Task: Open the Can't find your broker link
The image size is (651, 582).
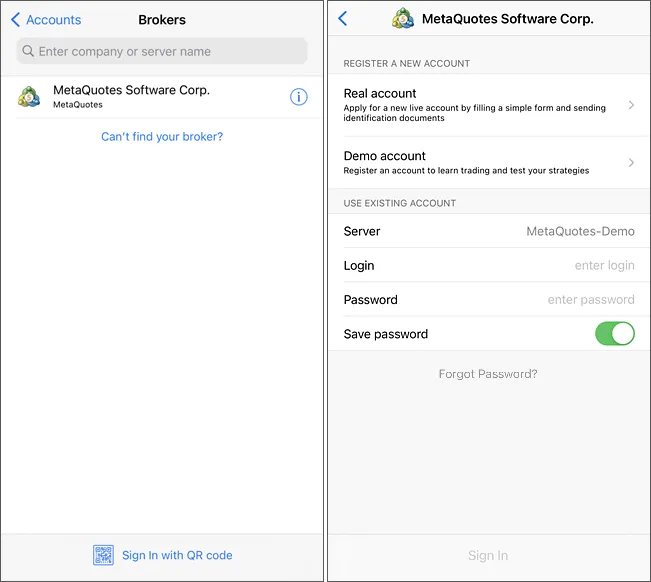Action: 162,137
